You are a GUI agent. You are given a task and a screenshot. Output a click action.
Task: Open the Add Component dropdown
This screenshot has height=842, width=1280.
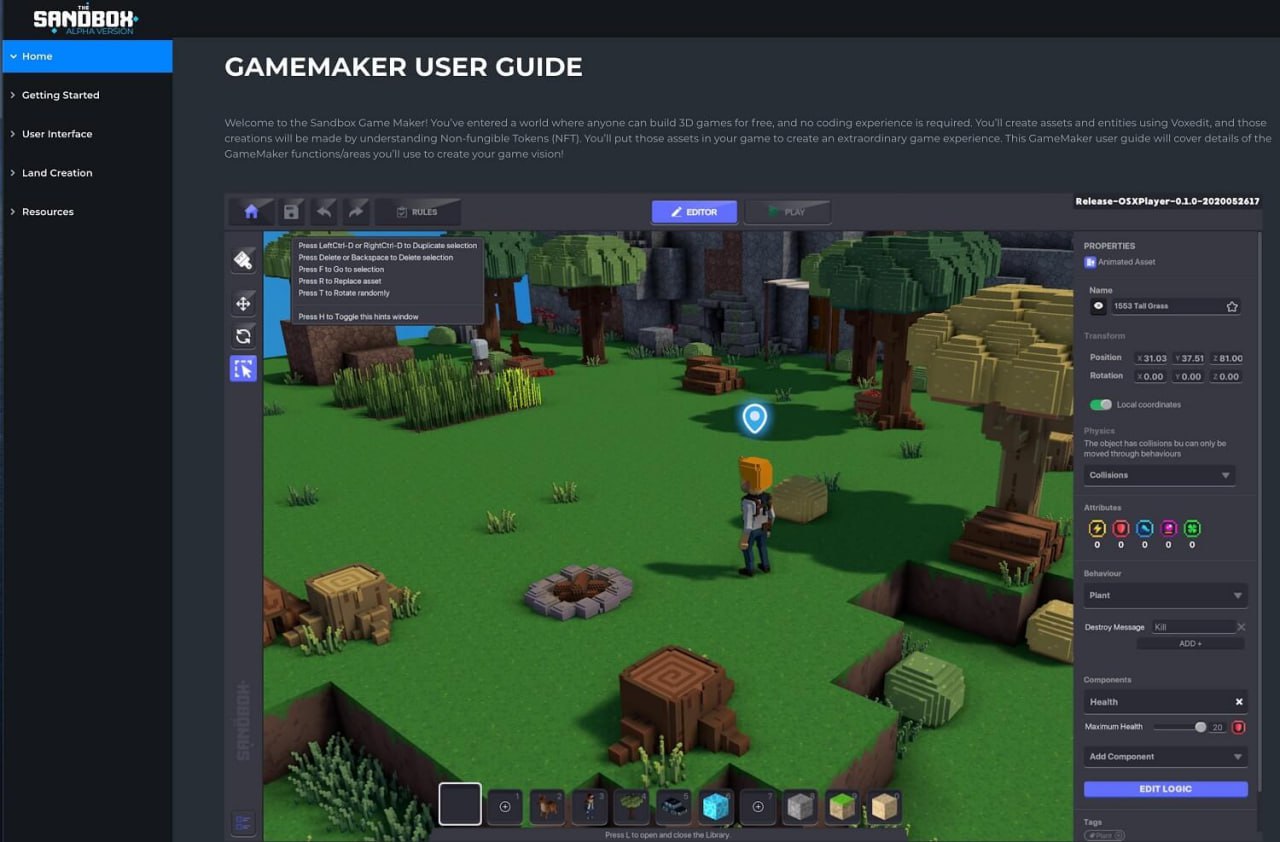pos(1165,757)
